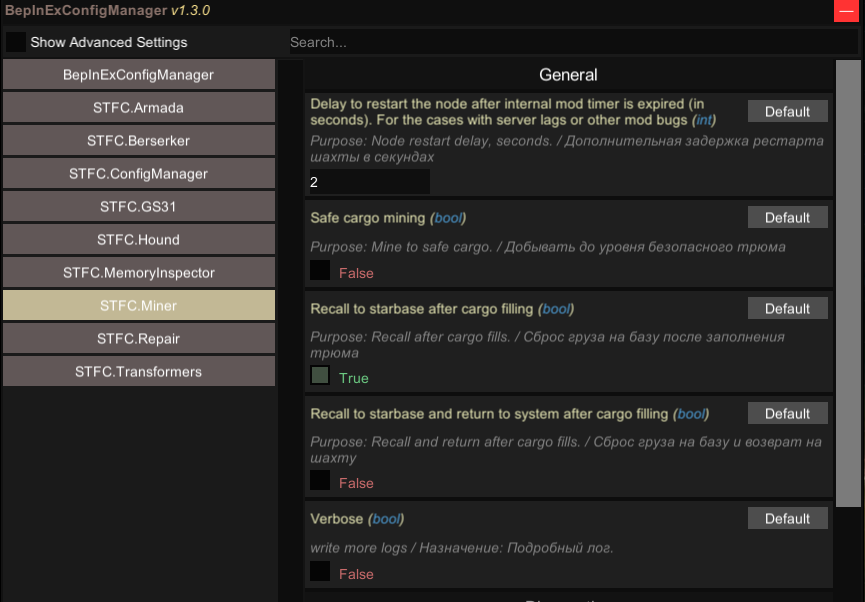
Task: Select STFC.GS31 plugin
Action: 138,206
